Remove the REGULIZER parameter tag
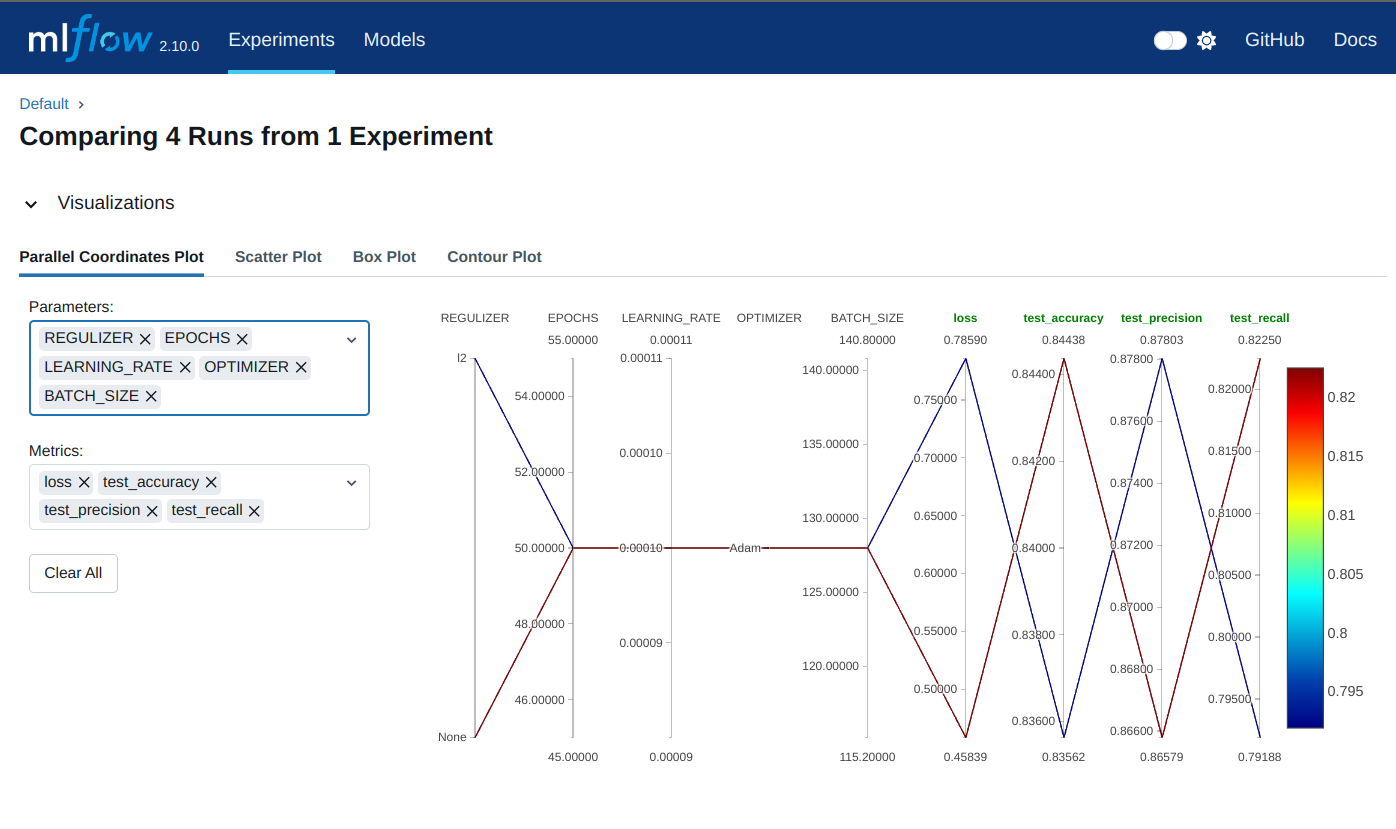The image size is (1396, 829). [145, 339]
